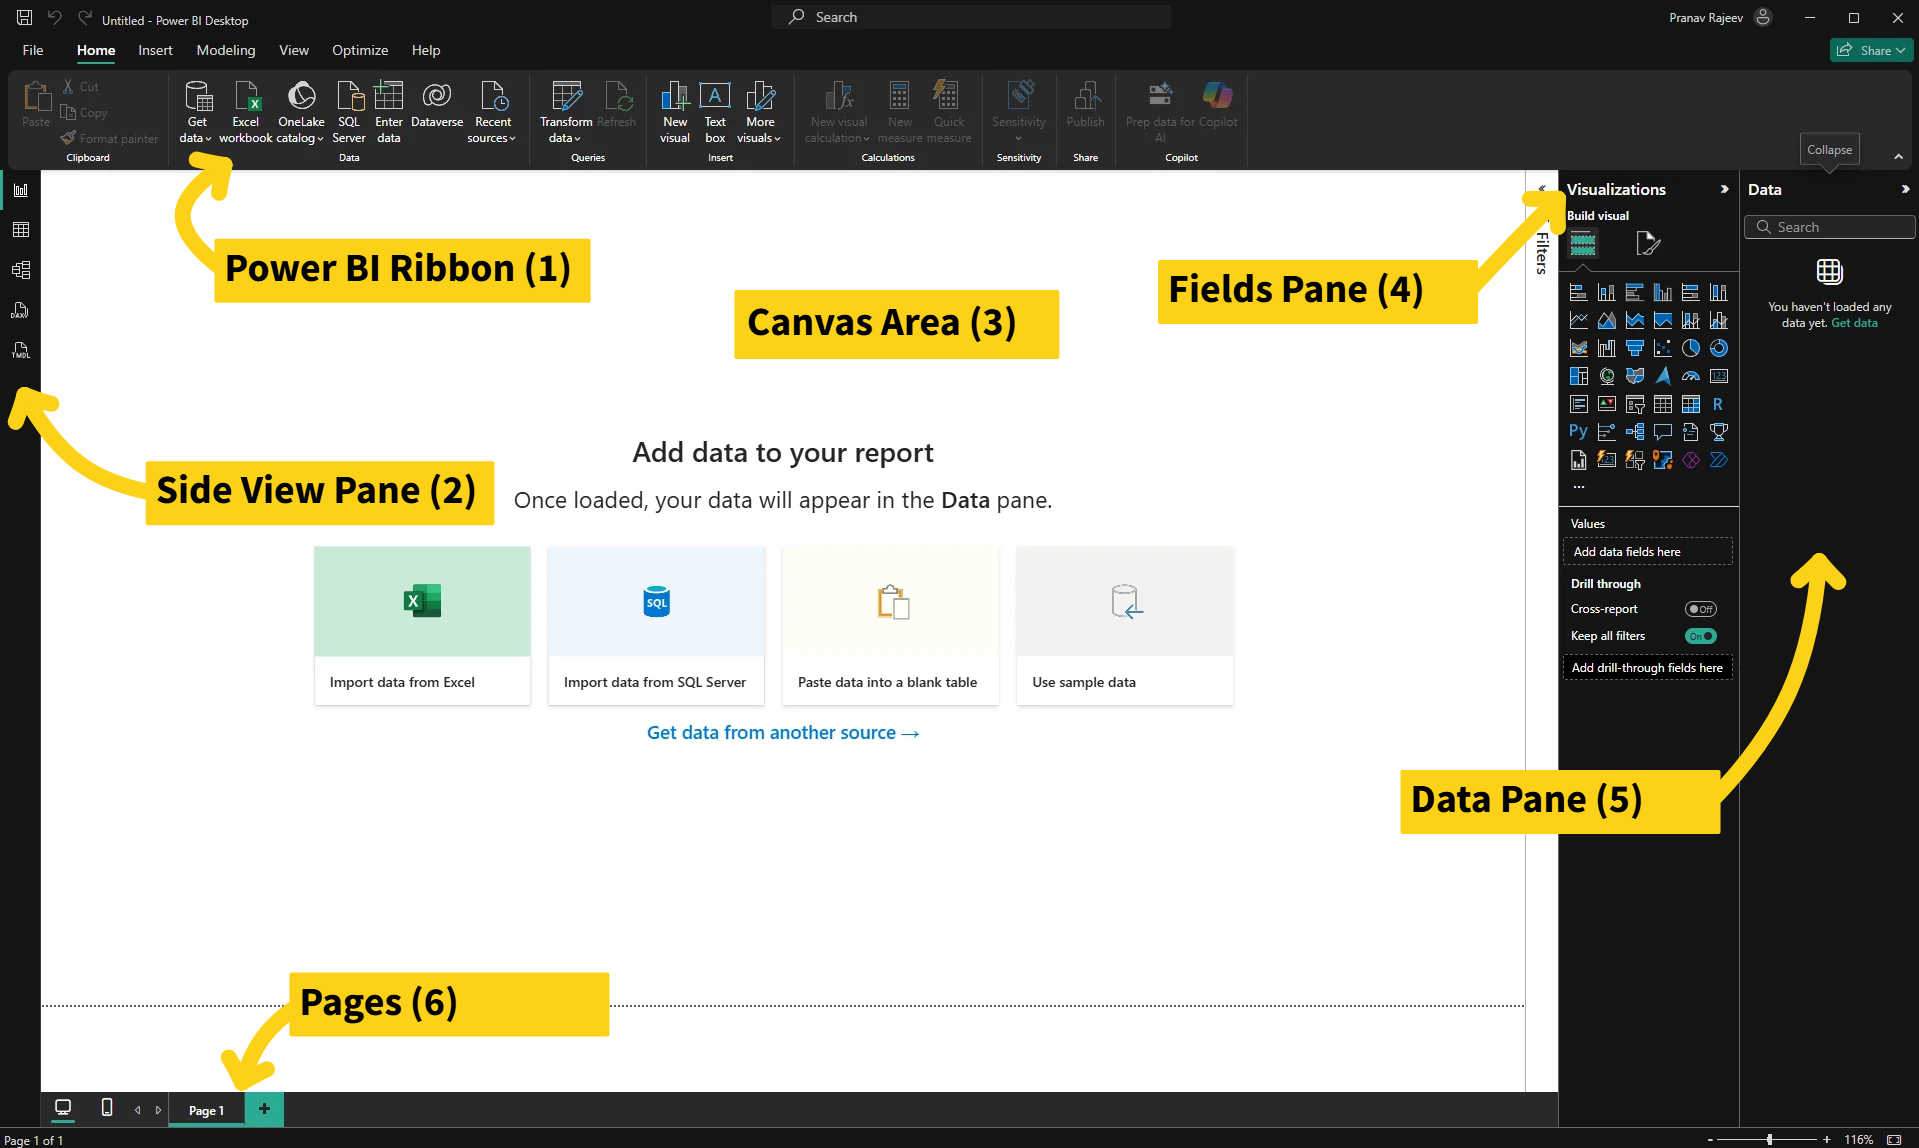This screenshot has width=1919, height=1148.
Task: Open the File menu
Action: coord(33,50)
